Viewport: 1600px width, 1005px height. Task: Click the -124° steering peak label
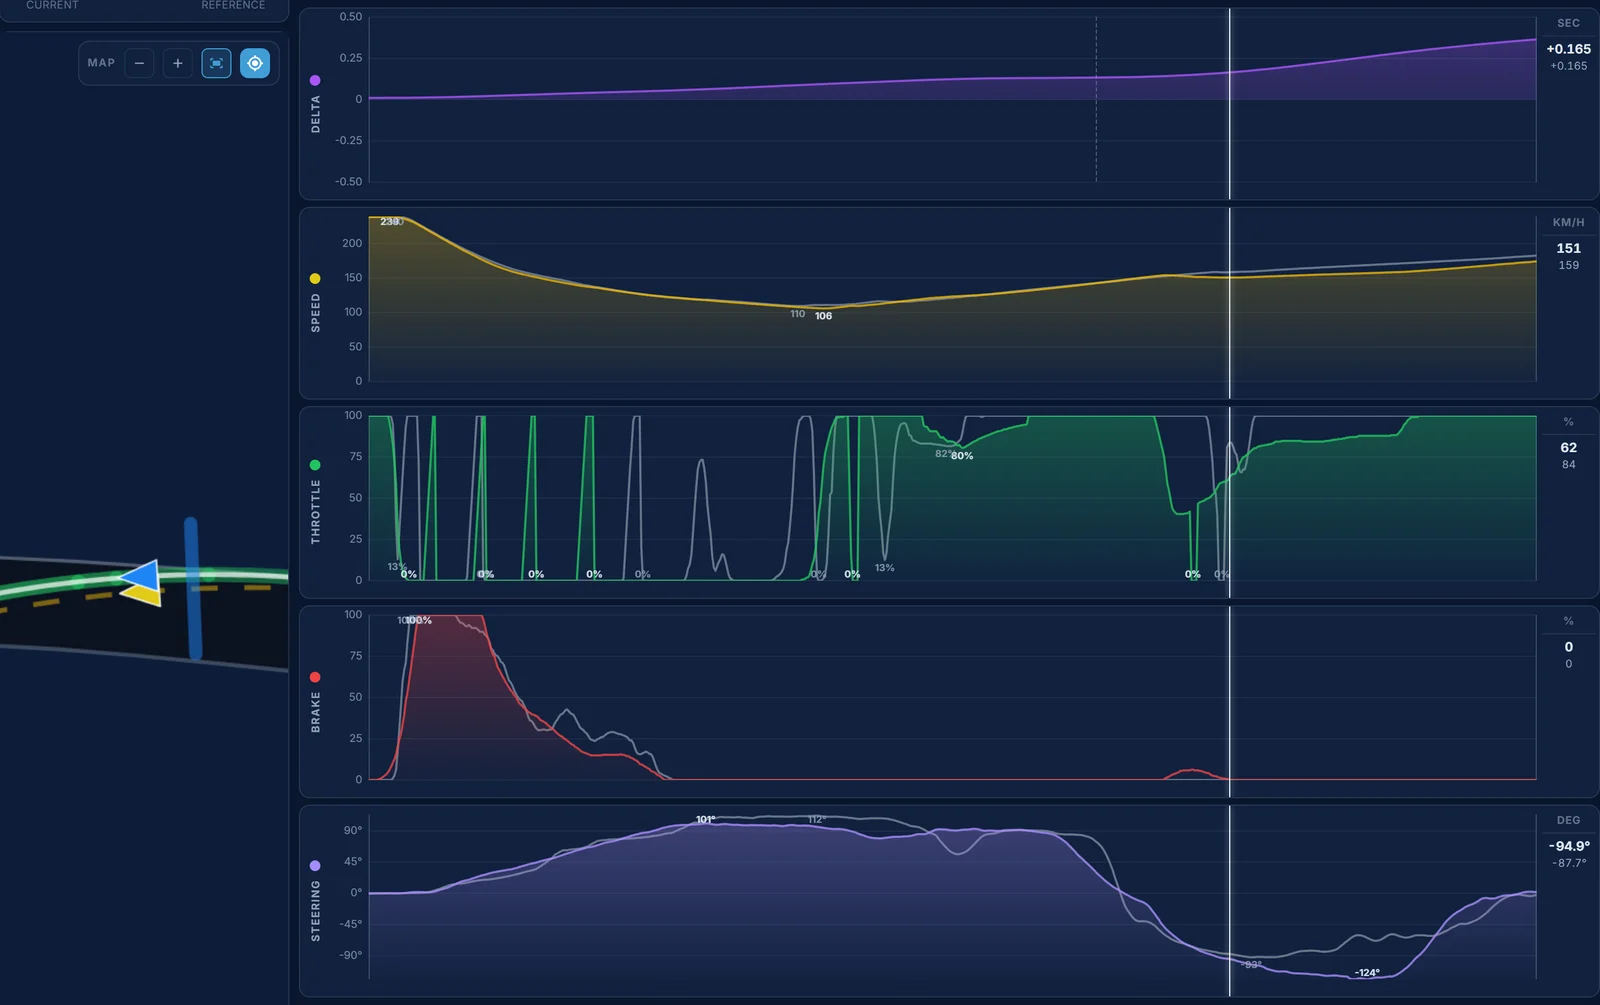[x=1367, y=973]
